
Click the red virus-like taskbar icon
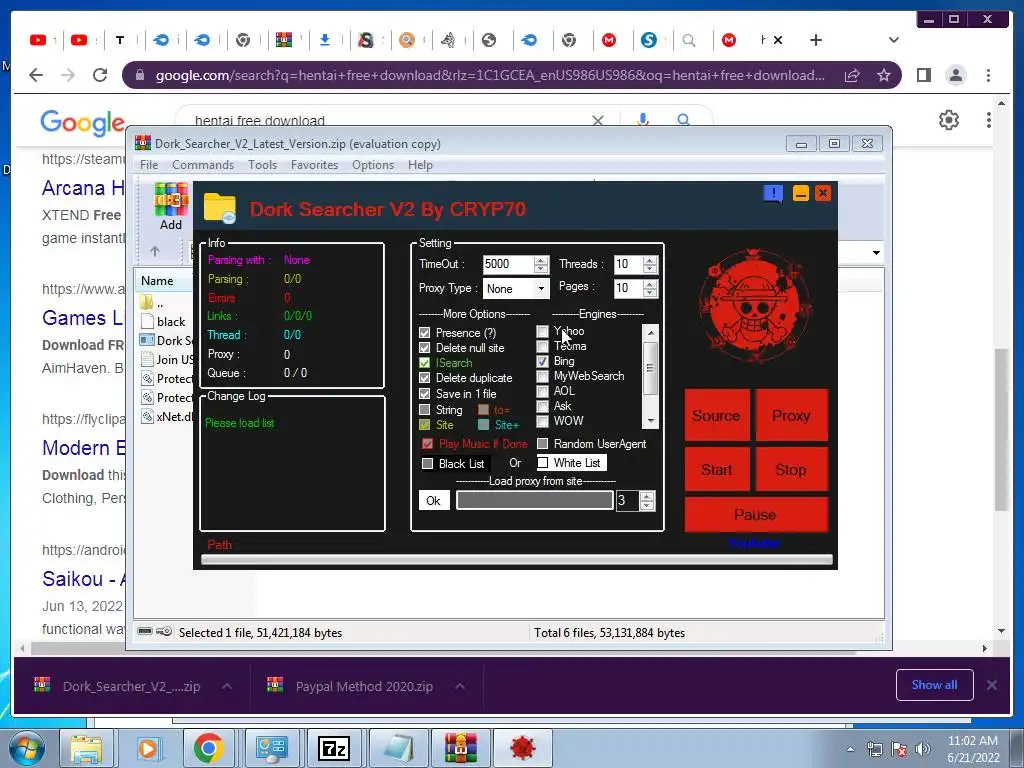522,748
